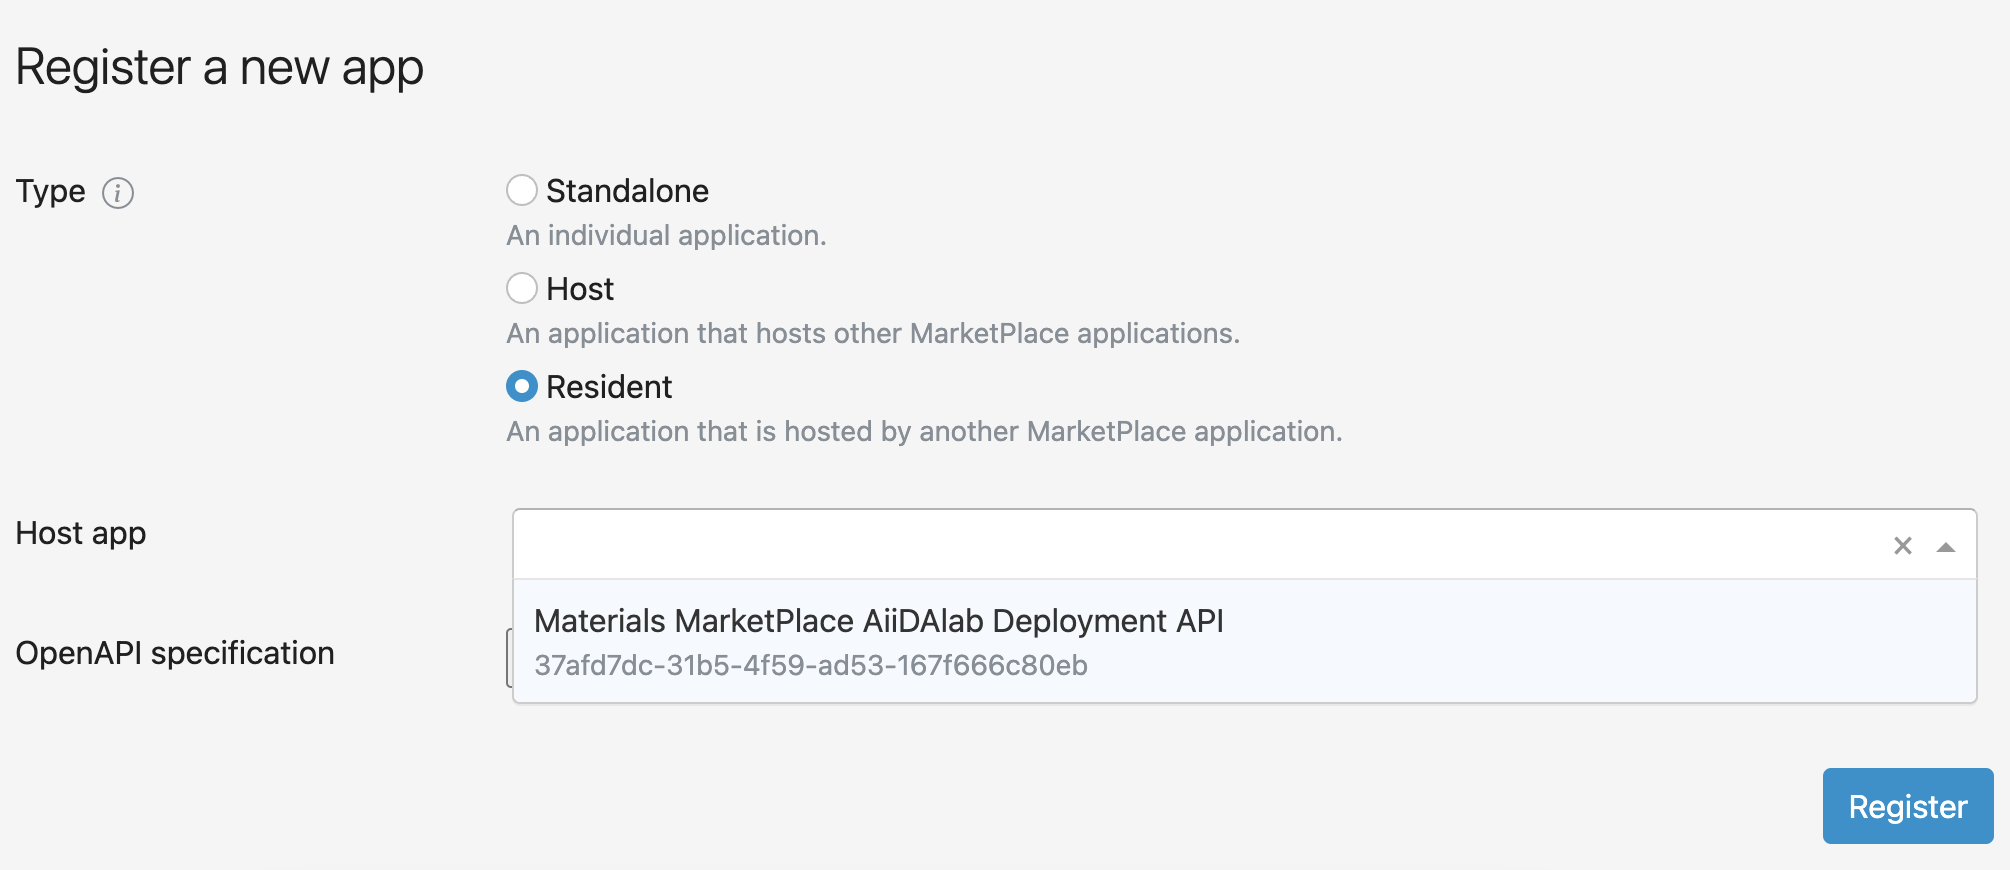Clear the Host app selection

click(1903, 545)
